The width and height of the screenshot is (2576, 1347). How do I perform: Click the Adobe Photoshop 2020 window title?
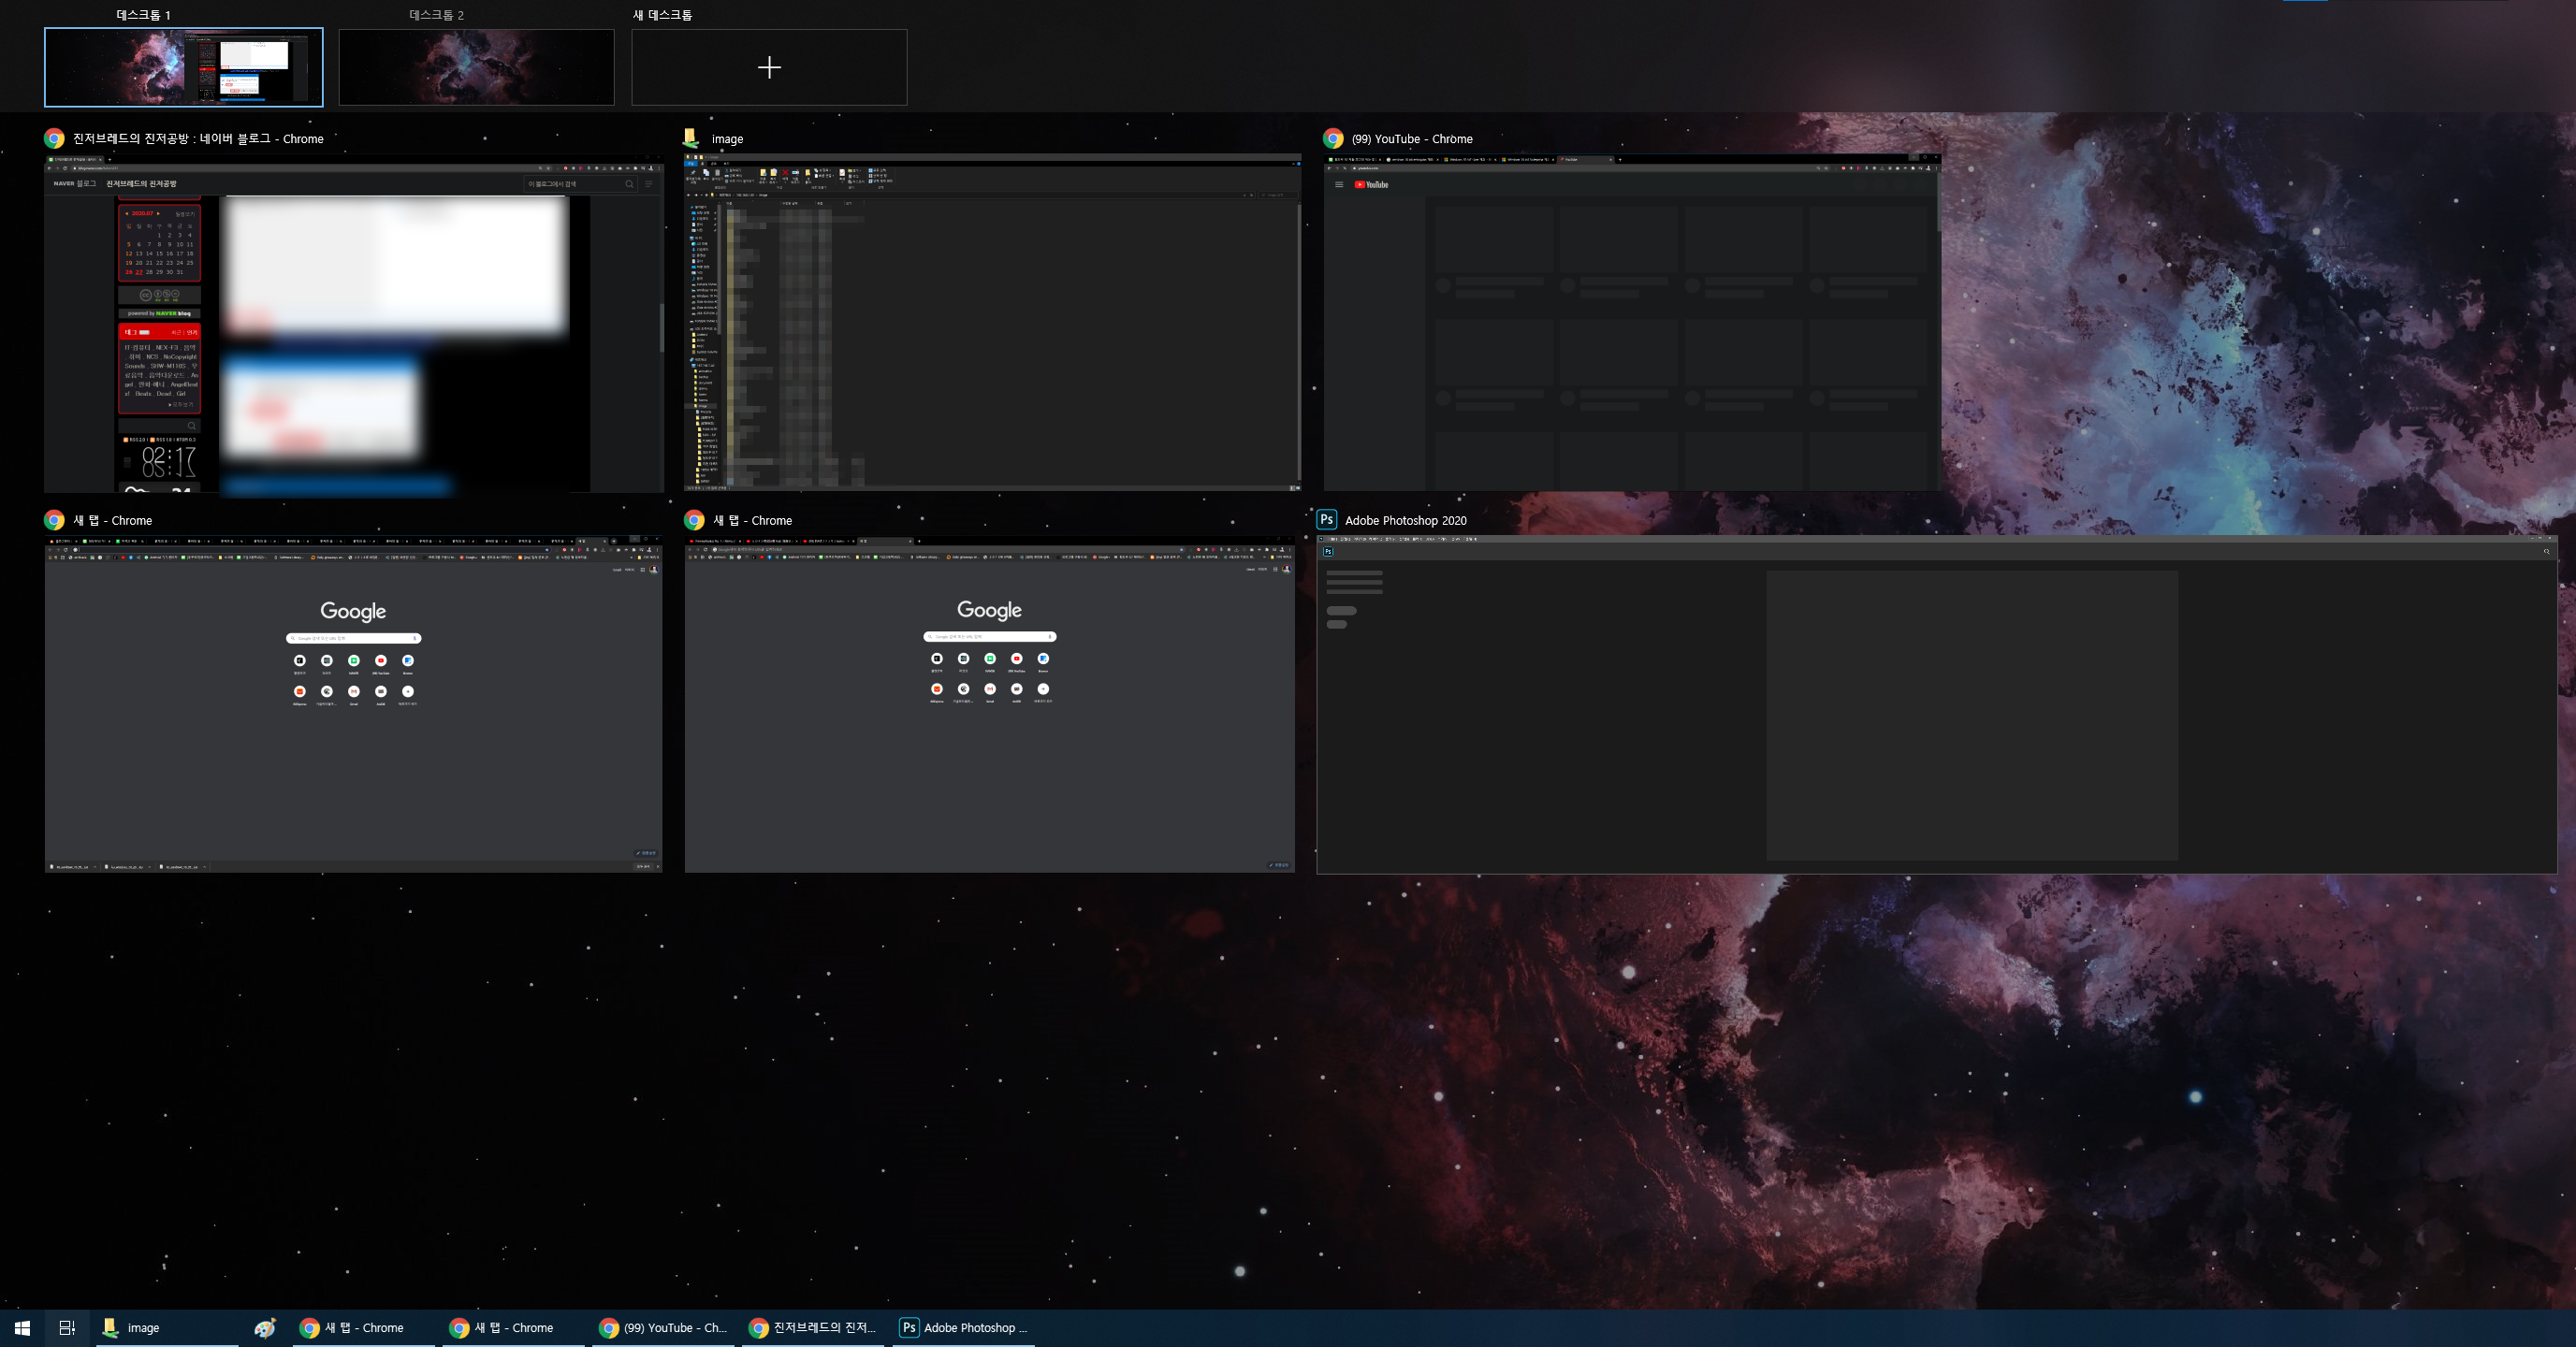tap(1405, 520)
